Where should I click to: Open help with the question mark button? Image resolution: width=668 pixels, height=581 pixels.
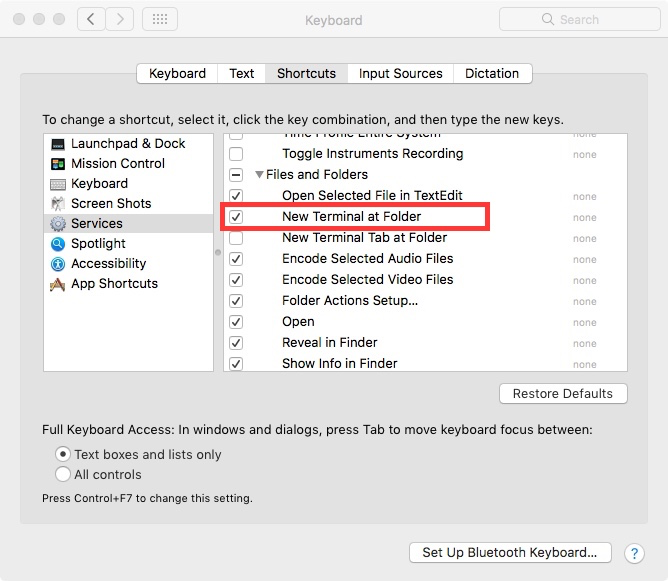(x=634, y=553)
